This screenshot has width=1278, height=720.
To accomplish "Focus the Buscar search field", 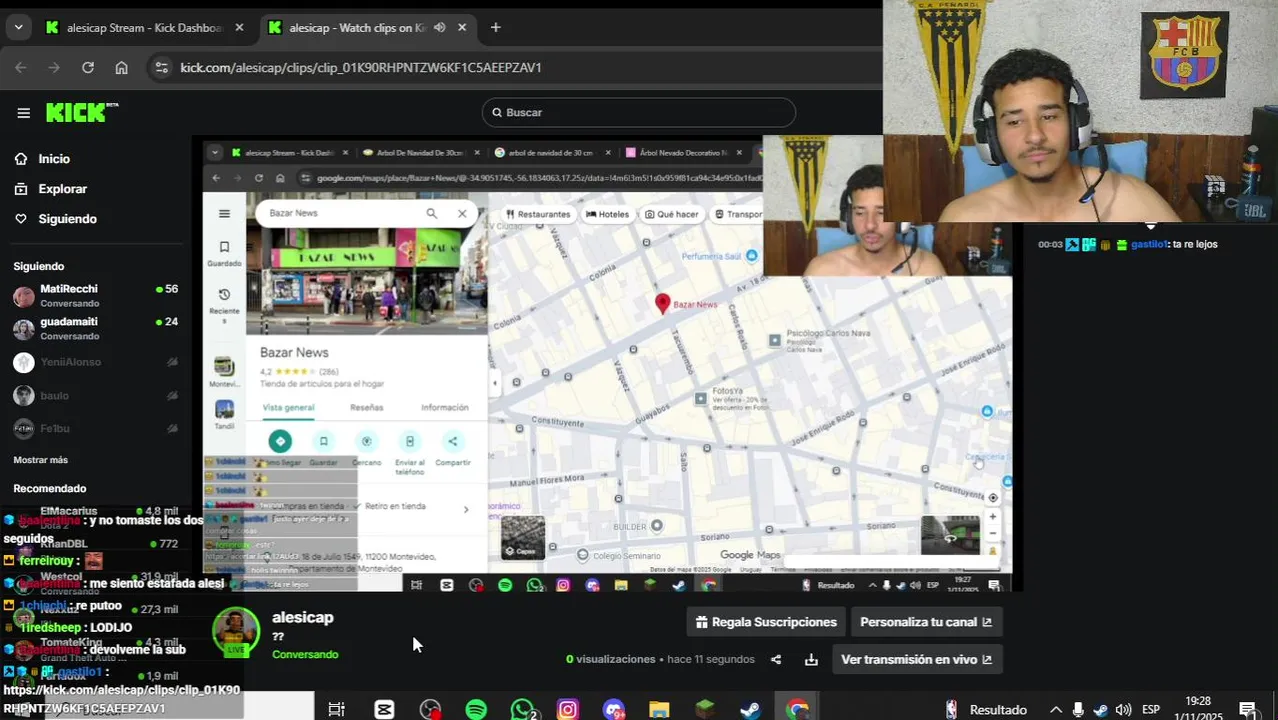I will (x=639, y=112).
